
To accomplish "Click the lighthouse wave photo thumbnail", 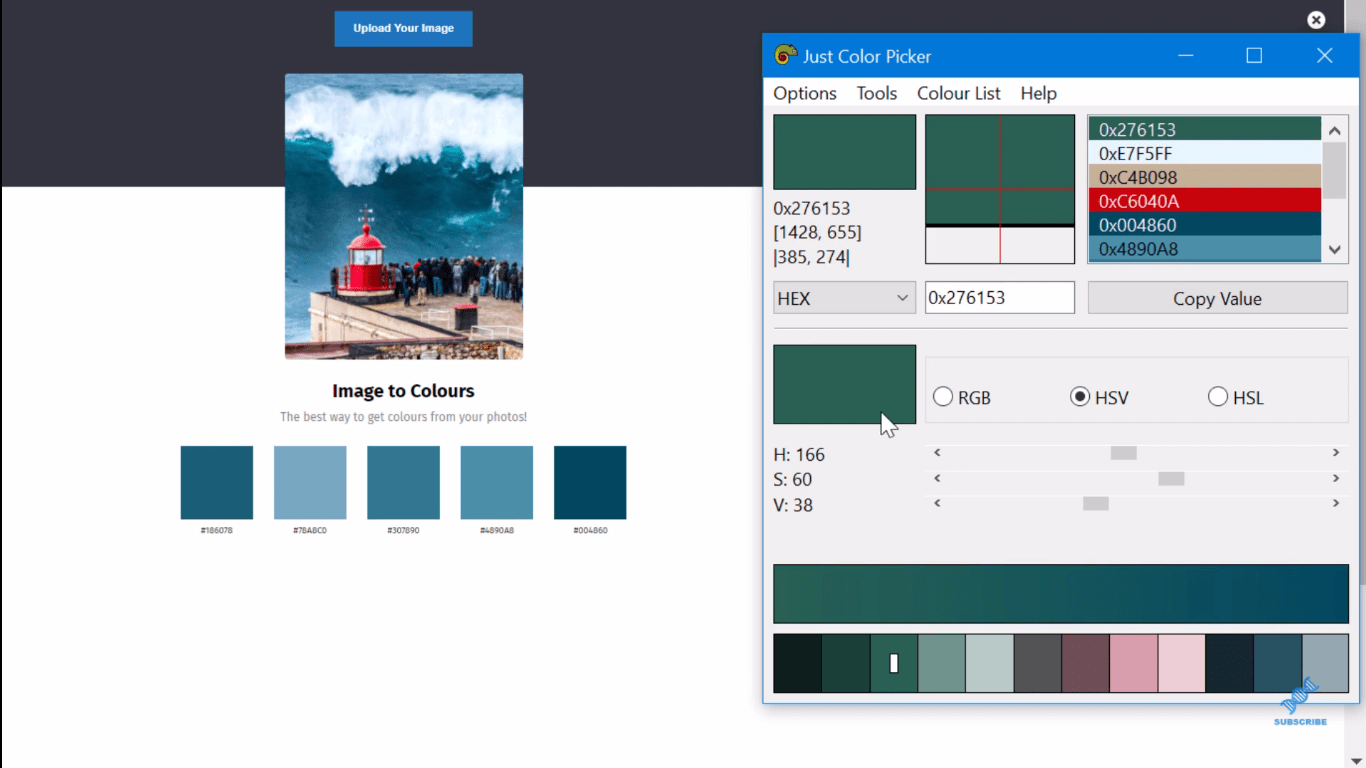I will (404, 216).
